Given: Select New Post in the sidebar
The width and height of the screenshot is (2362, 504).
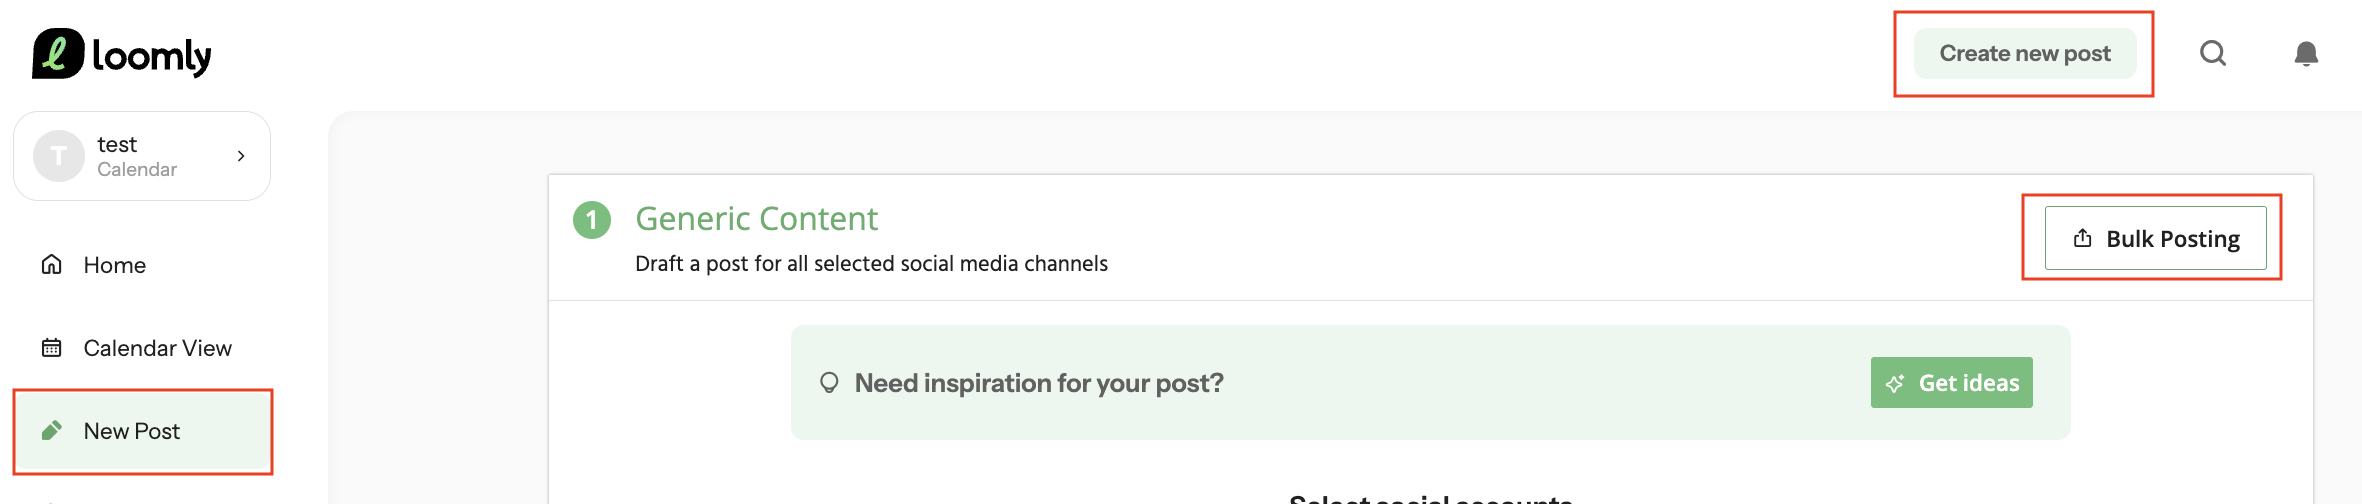Looking at the screenshot, I should 142,431.
